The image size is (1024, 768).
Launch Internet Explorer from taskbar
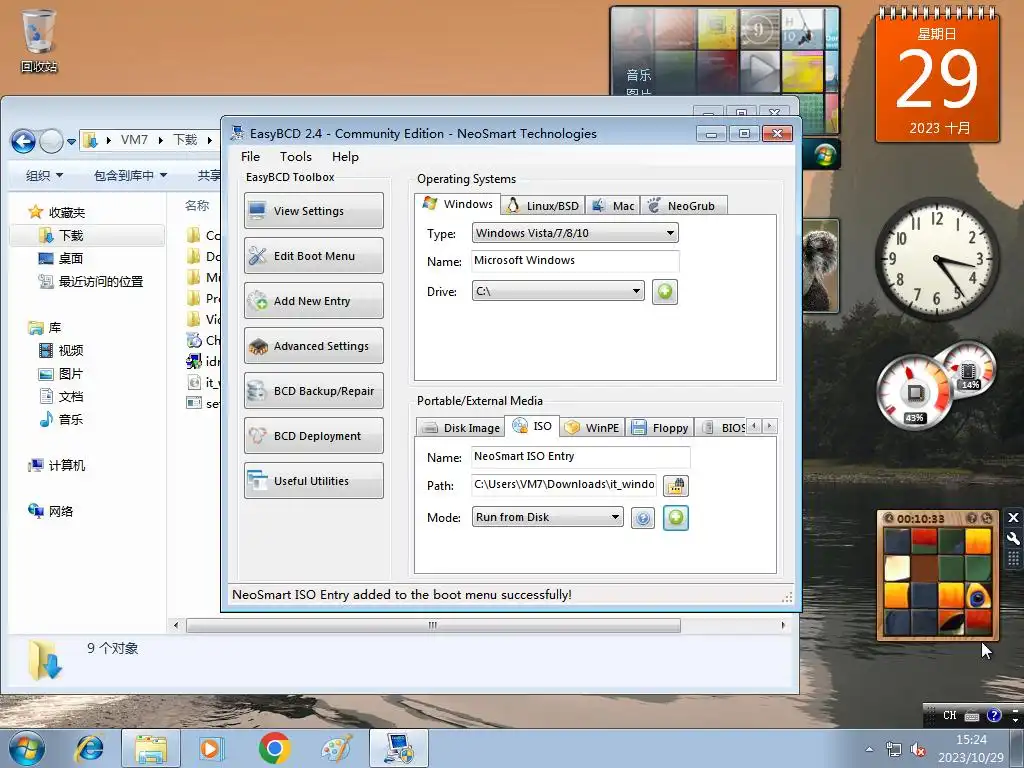89,748
